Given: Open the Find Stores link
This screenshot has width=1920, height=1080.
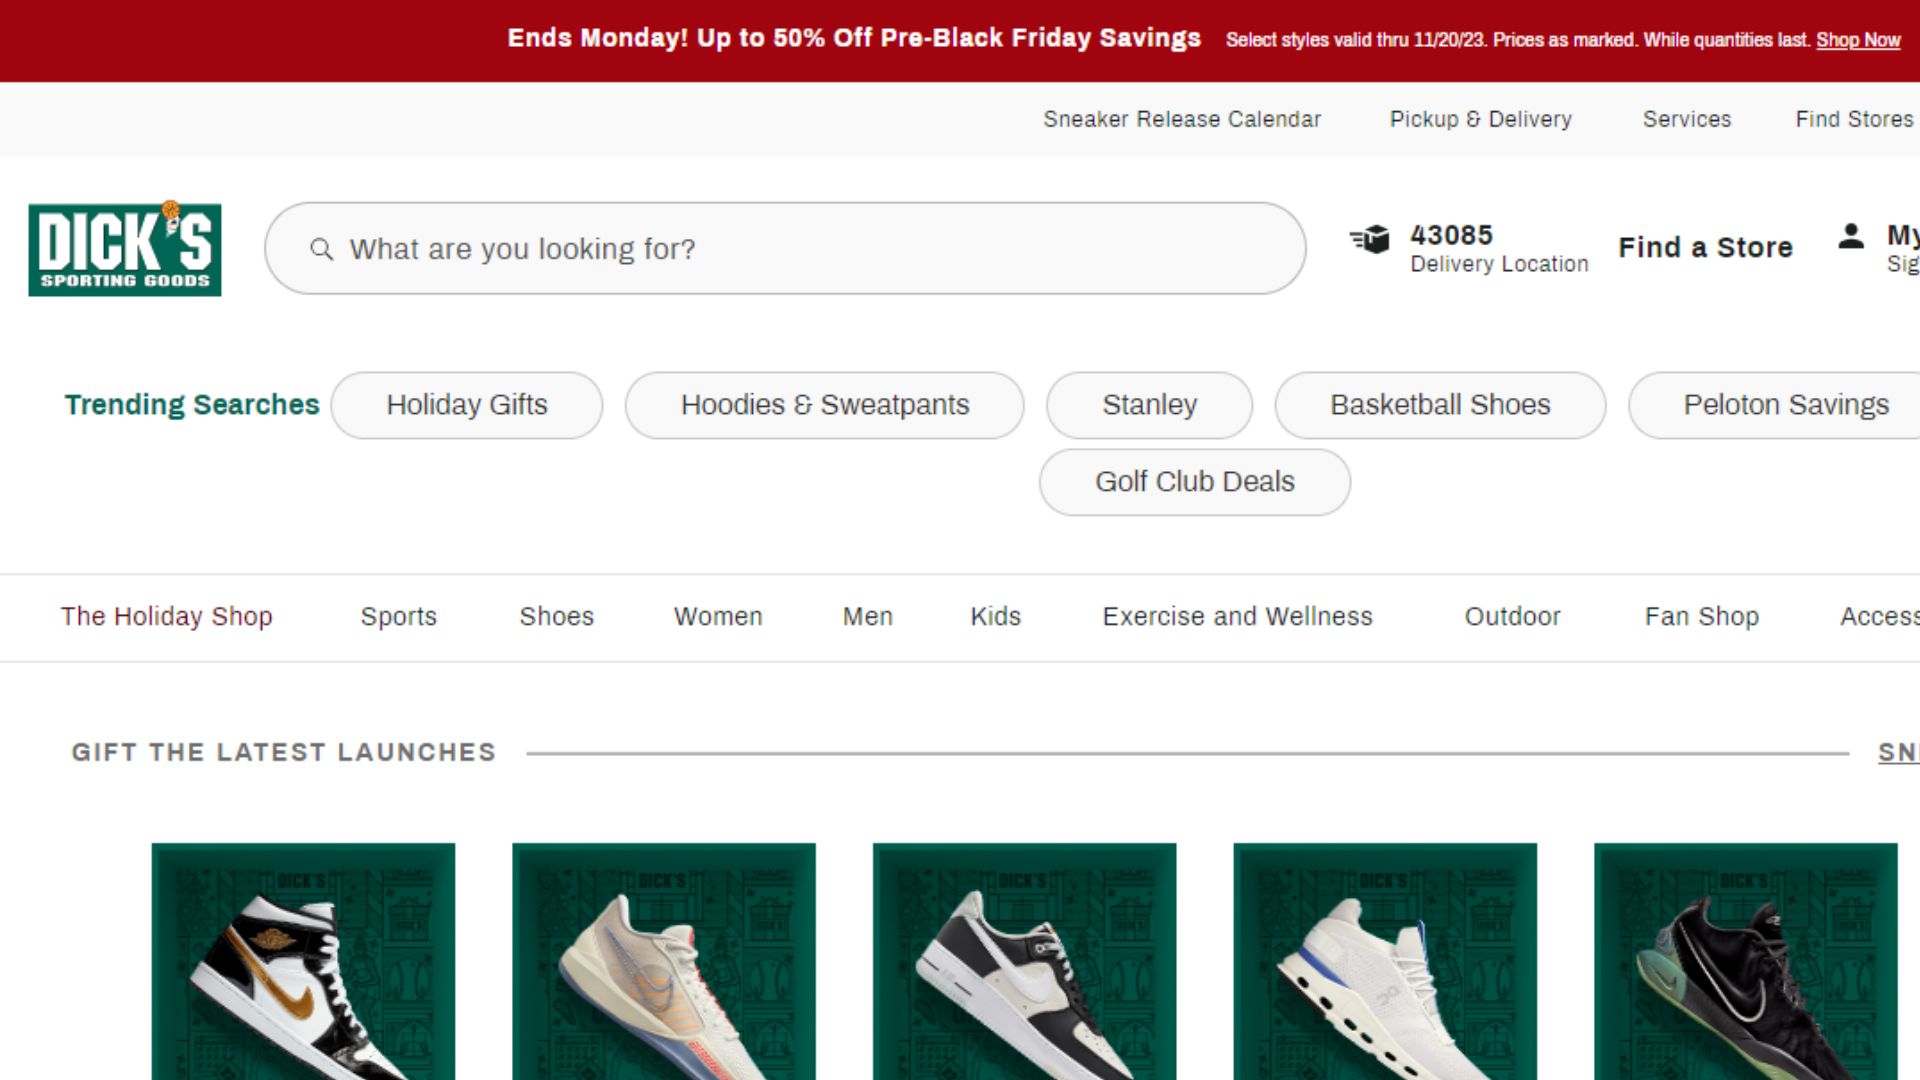Looking at the screenshot, I should click(1854, 119).
